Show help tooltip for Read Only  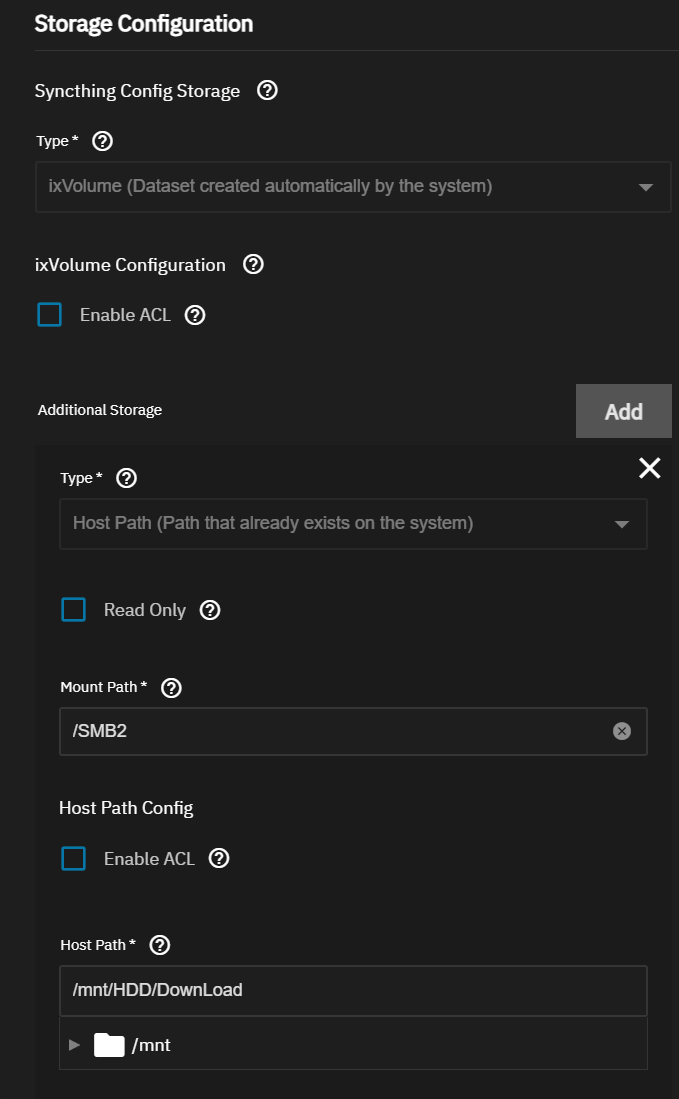click(210, 610)
